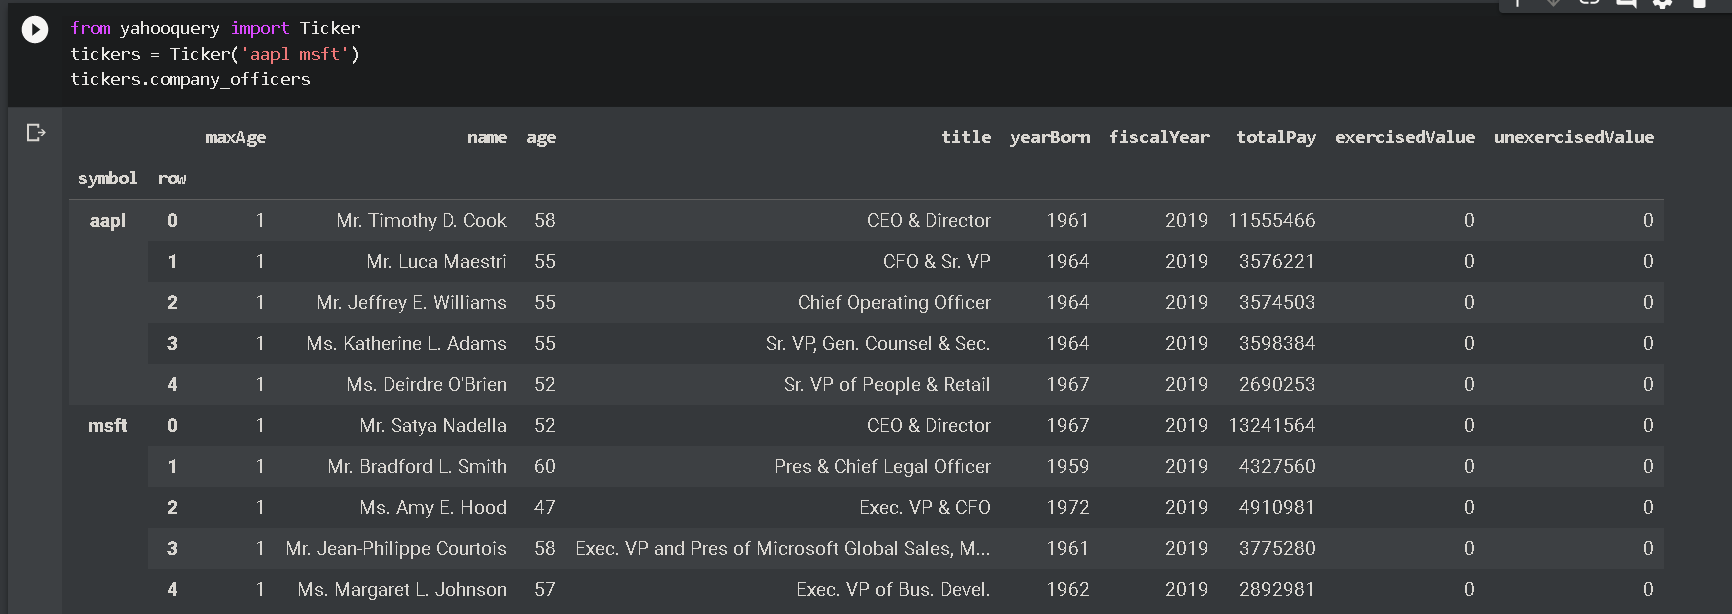Select totalPay value 4910981

coord(1277,507)
